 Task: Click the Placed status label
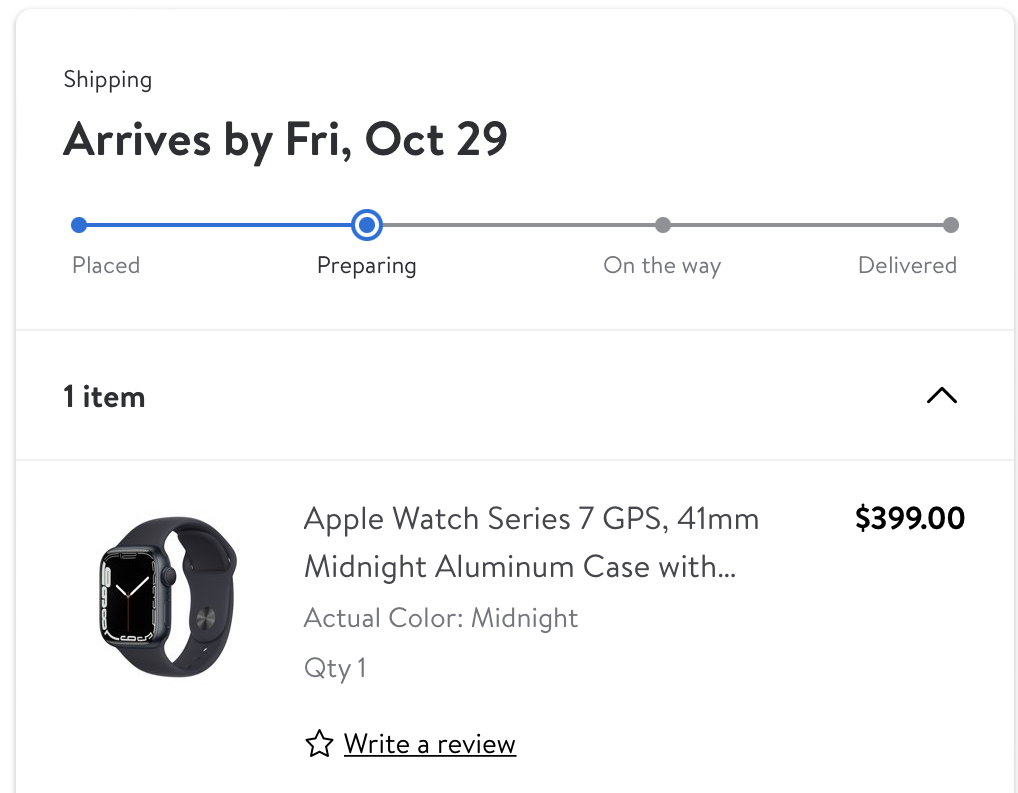tap(106, 265)
